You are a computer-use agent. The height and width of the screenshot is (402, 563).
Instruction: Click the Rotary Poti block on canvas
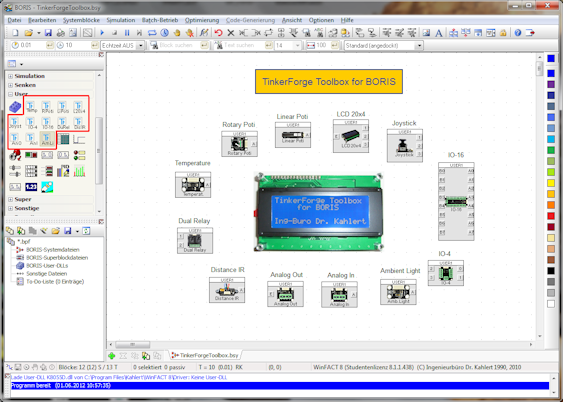click(x=239, y=144)
